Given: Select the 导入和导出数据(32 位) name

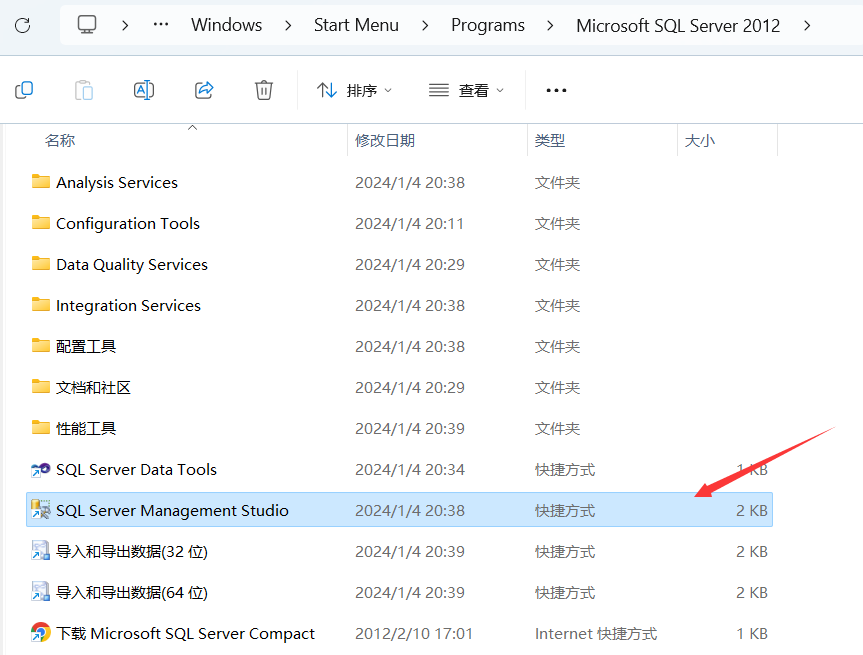Looking at the screenshot, I should click(132, 552).
